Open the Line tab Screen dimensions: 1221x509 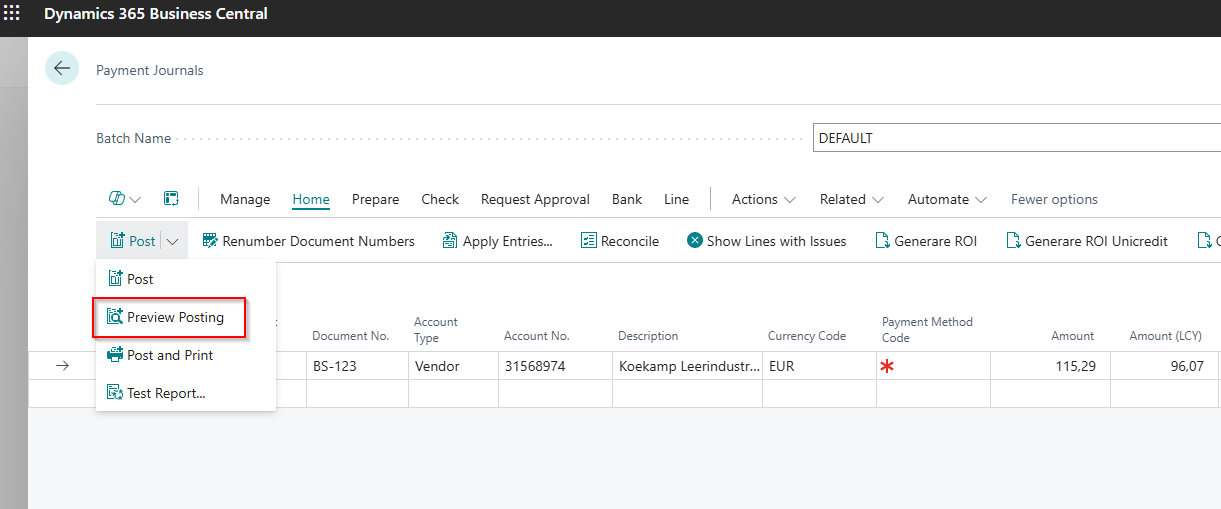[676, 199]
